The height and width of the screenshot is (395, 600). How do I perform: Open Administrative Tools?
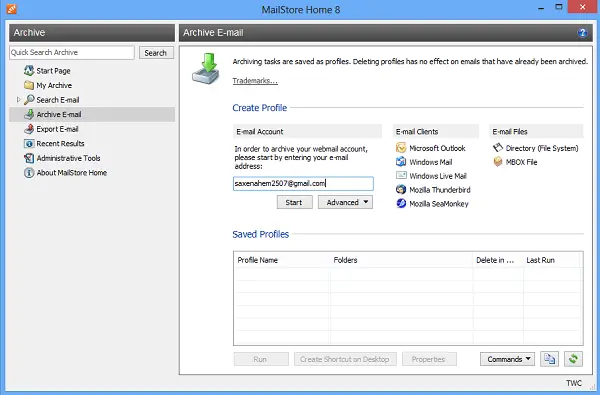[x=68, y=158]
